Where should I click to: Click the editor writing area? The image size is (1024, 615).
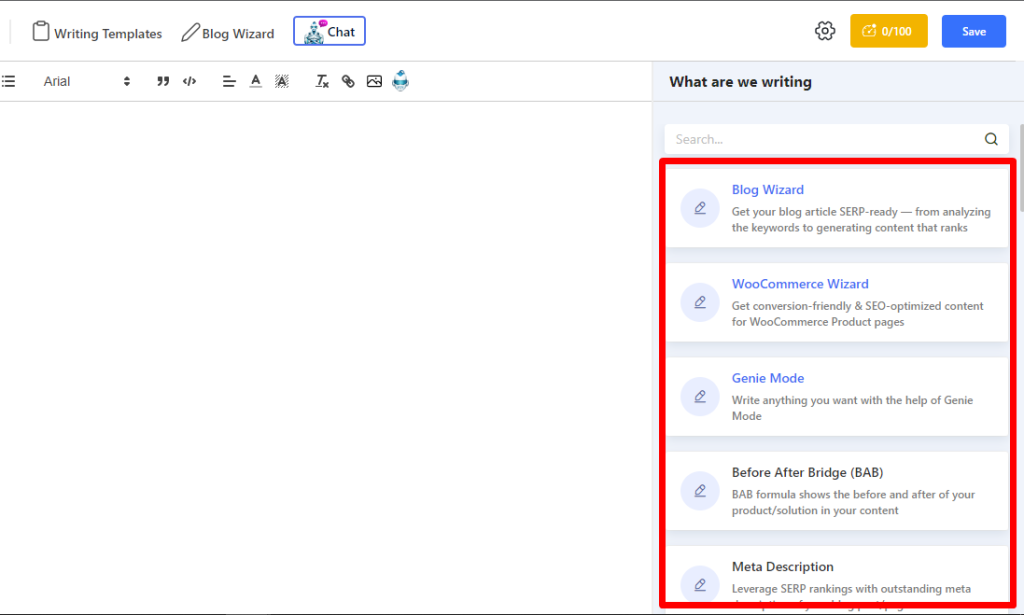click(325, 356)
